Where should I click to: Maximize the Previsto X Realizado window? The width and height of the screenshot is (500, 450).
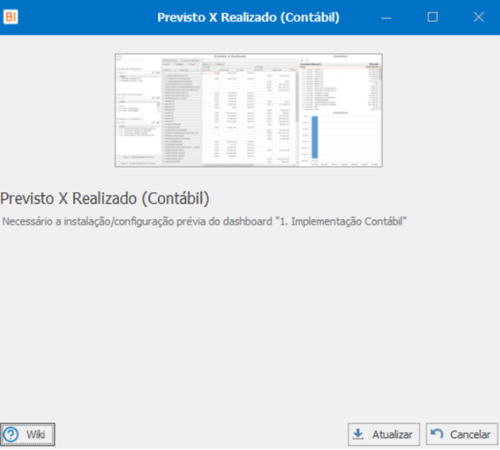(x=433, y=17)
